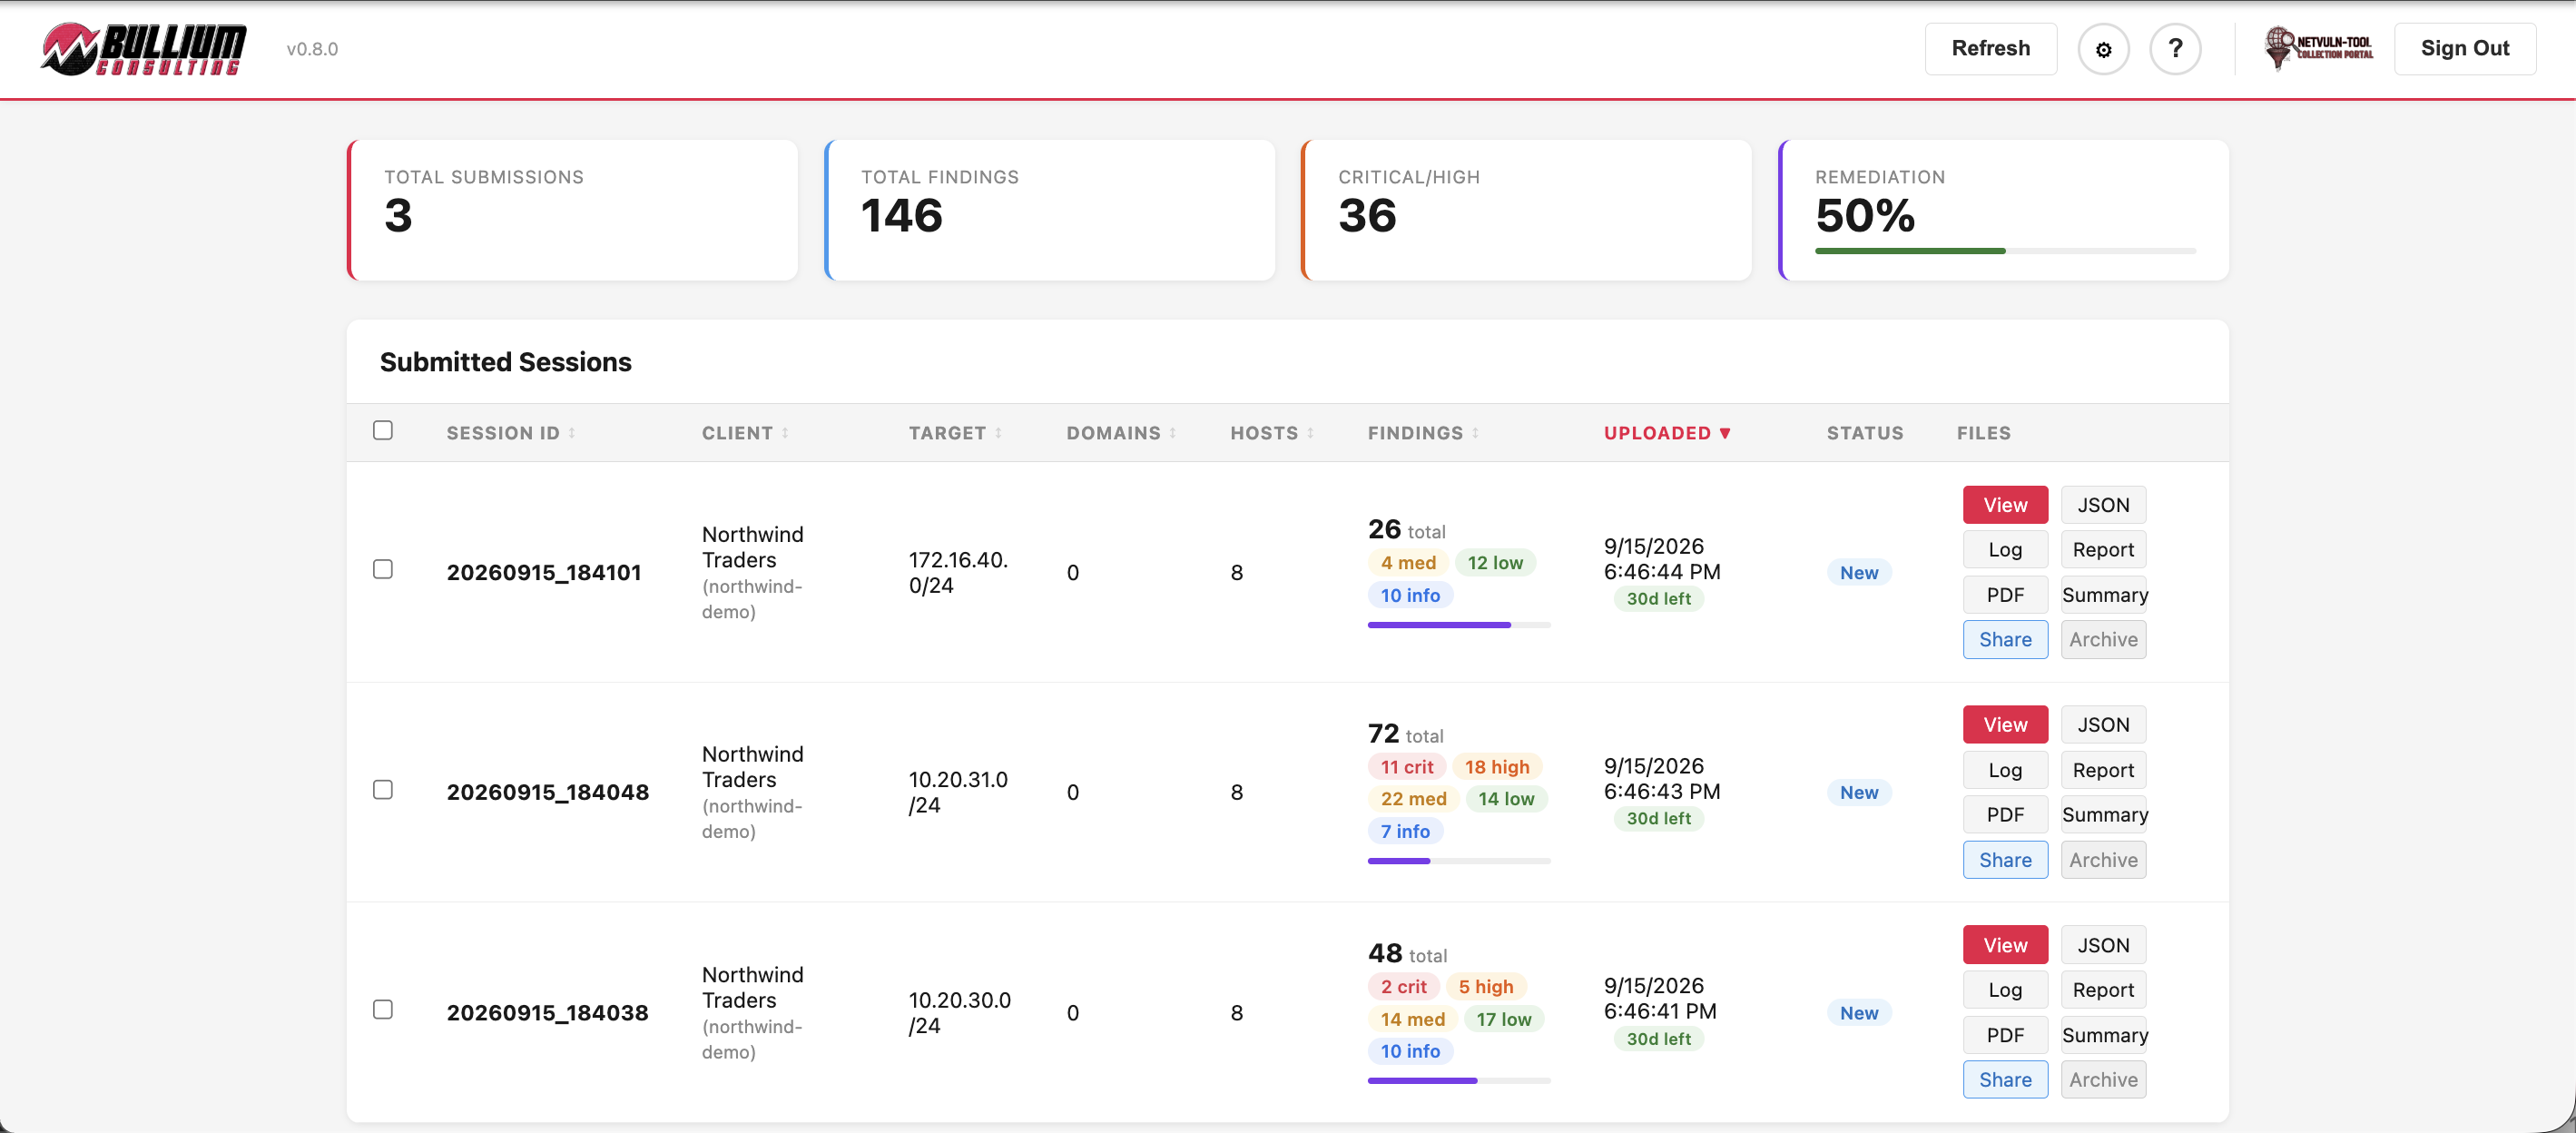Toggle the Uploaded column sort order

tap(1667, 433)
